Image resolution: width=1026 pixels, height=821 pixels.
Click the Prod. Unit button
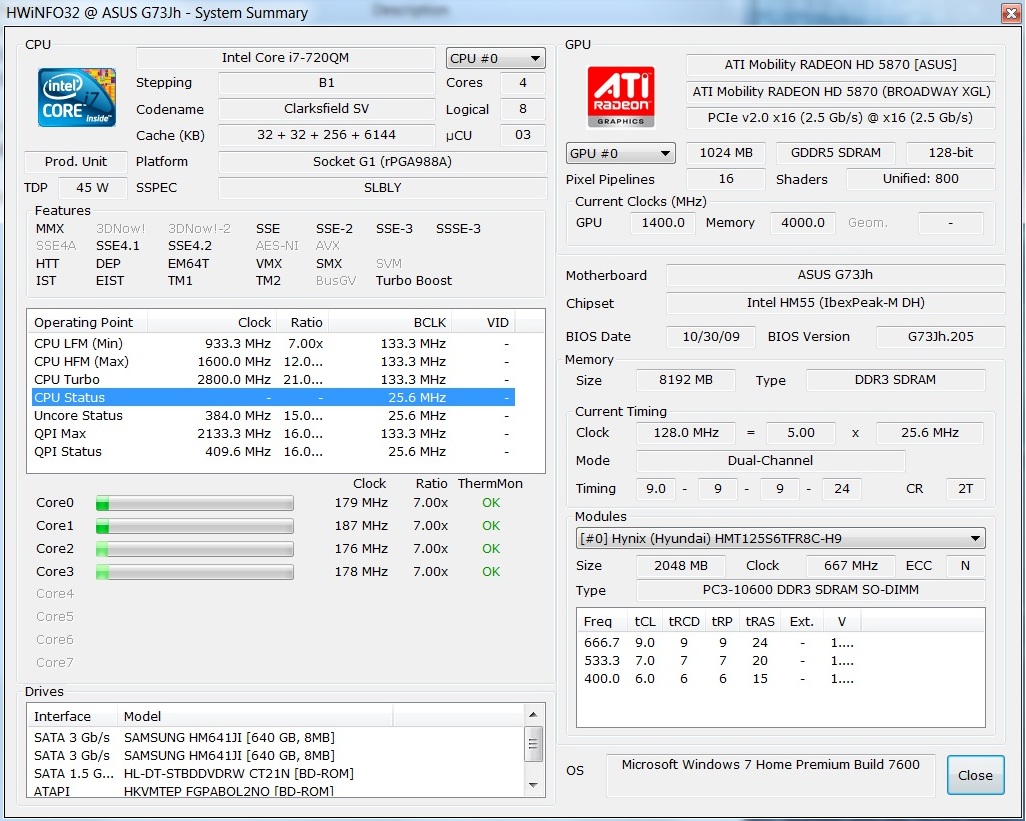tap(76, 162)
